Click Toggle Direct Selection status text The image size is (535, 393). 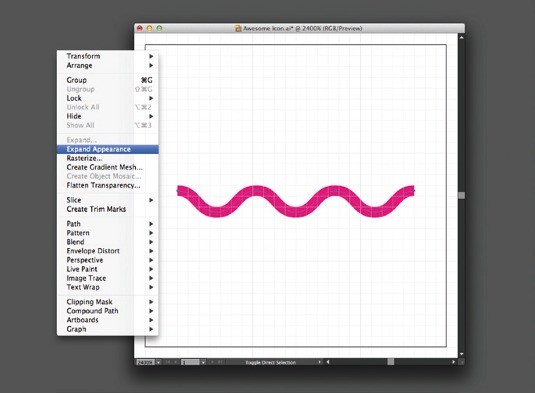[x=271, y=362]
